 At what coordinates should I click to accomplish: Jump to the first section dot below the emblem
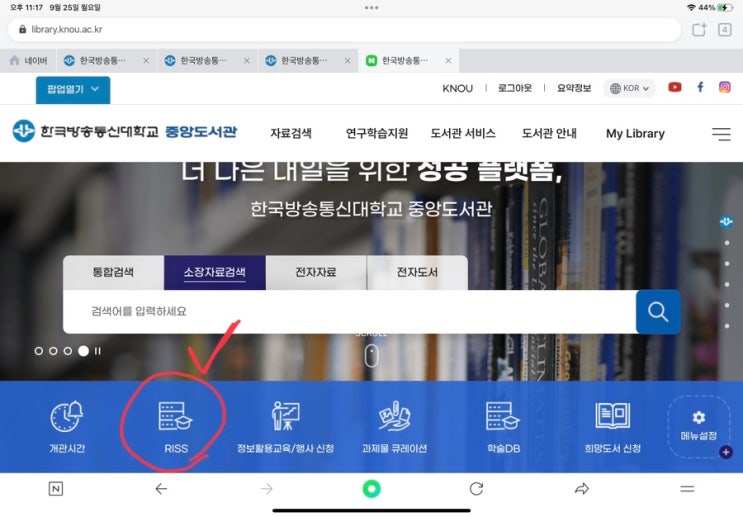[x=727, y=243]
